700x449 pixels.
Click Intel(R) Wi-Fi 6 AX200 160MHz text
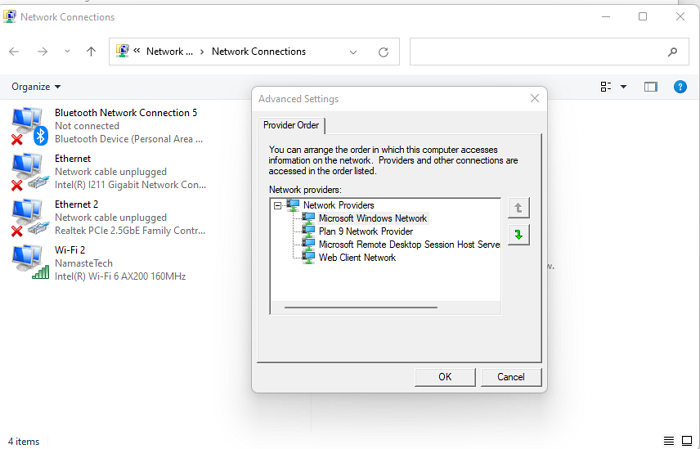tap(120, 276)
